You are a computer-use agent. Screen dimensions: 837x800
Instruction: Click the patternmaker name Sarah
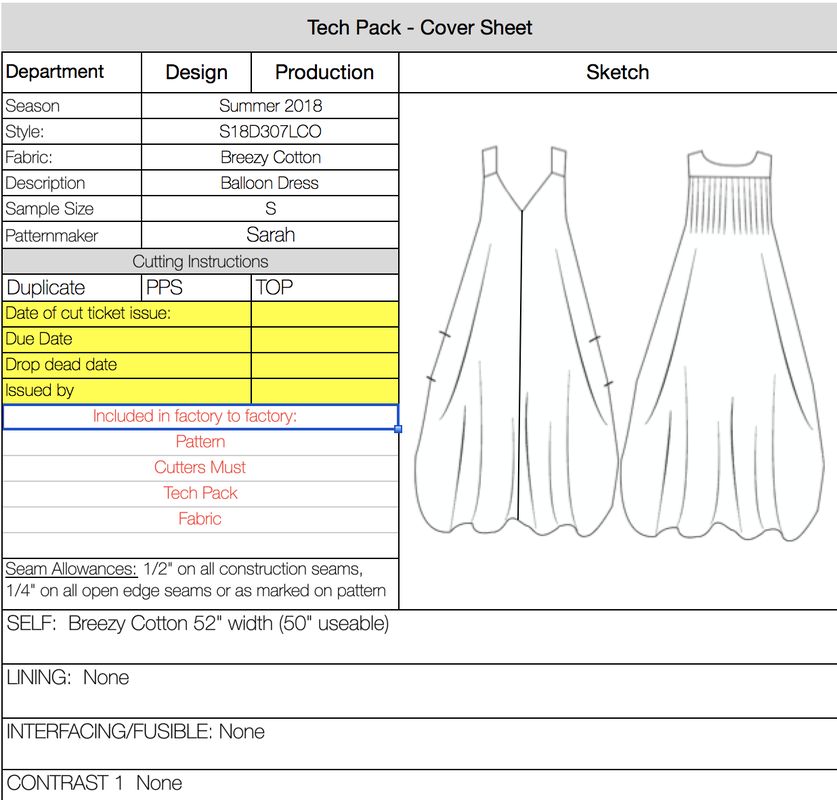click(270, 236)
